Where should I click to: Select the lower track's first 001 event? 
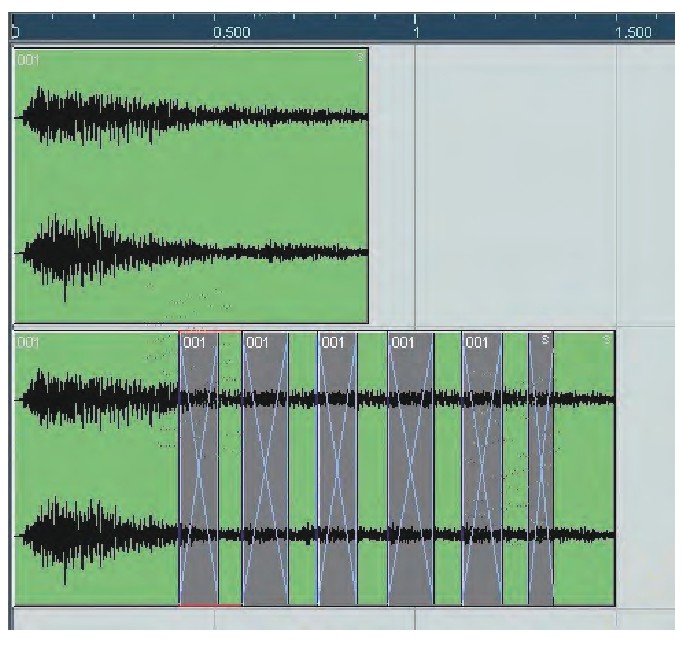coord(96,468)
